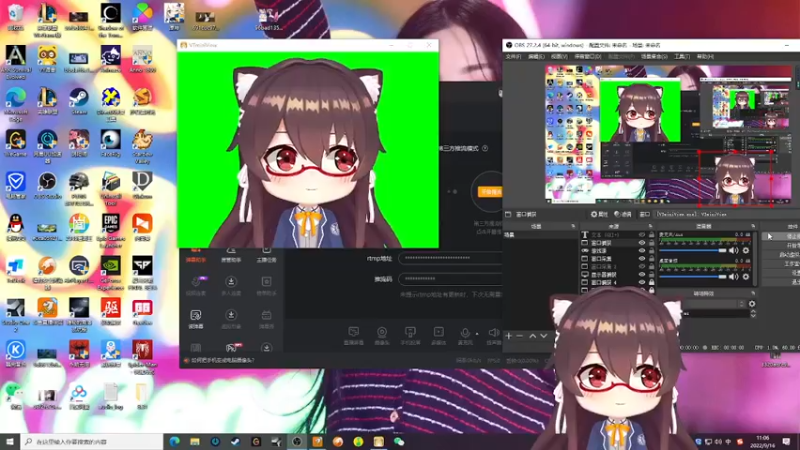Pop out the 场景 dock panel
The width and height of the screenshot is (800, 450).
pos(572,226)
